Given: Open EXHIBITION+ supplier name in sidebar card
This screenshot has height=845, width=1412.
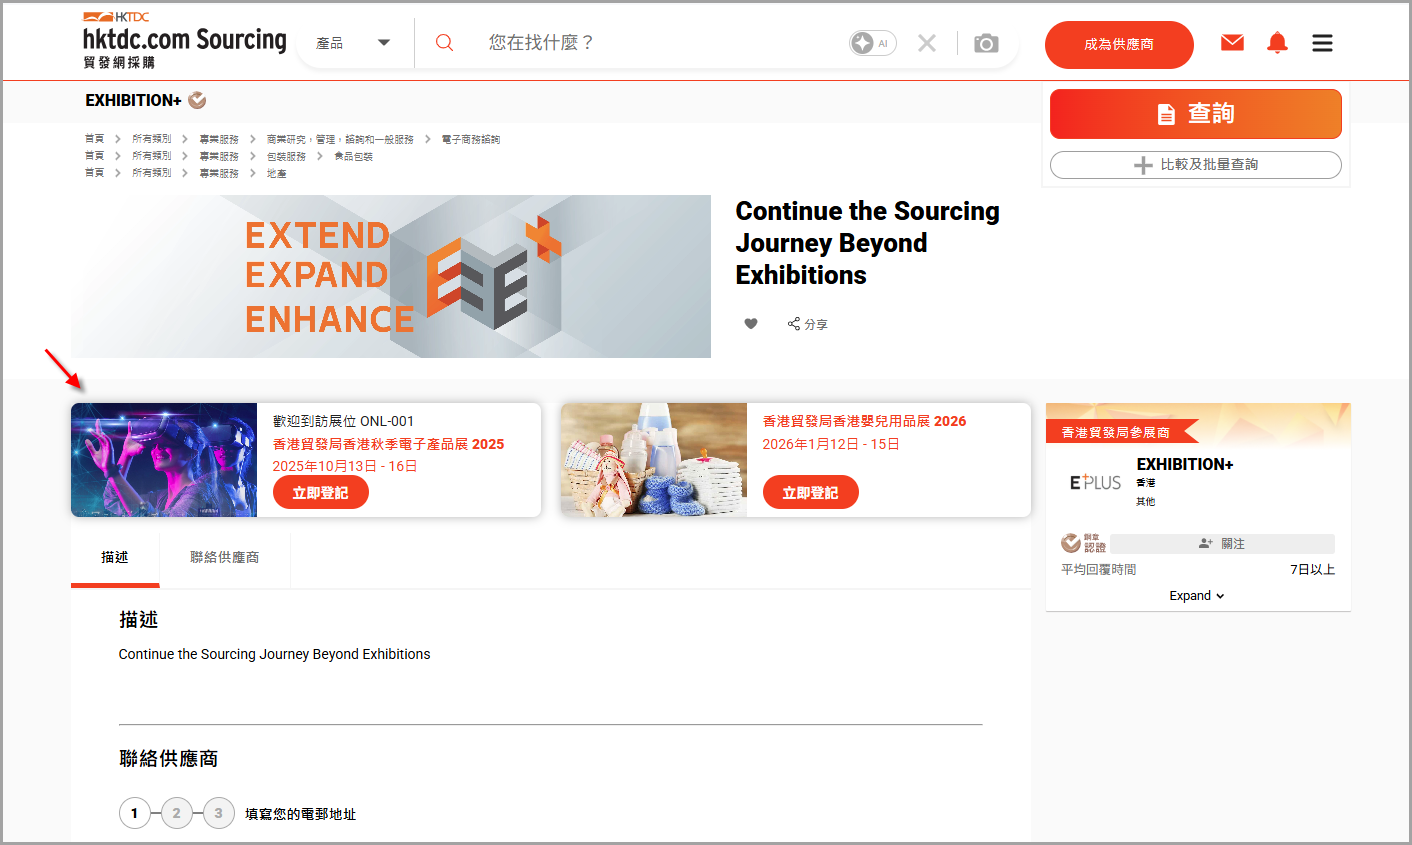Looking at the screenshot, I should pyautogui.click(x=1185, y=464).
